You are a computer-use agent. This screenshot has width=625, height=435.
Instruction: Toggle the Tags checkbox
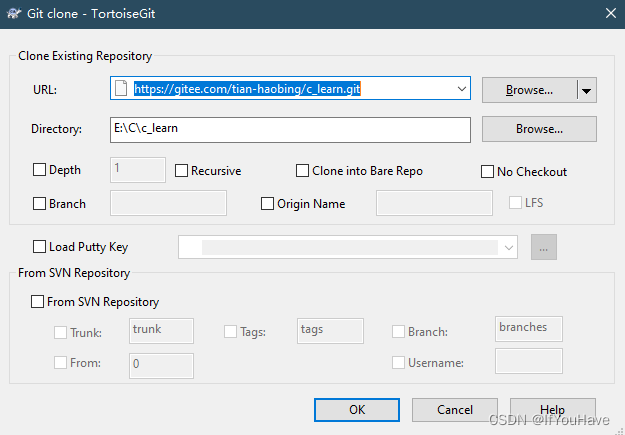pos(230,331)
